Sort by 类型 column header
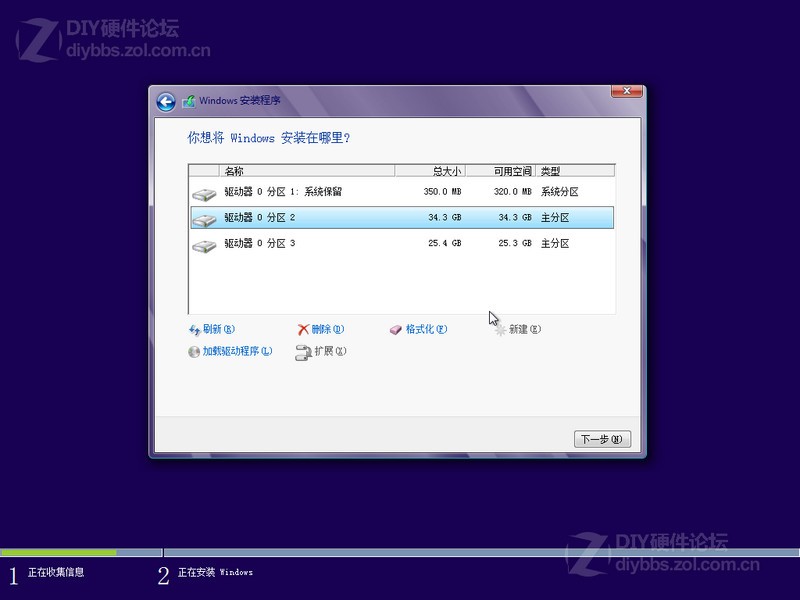 tap(575, 171)
